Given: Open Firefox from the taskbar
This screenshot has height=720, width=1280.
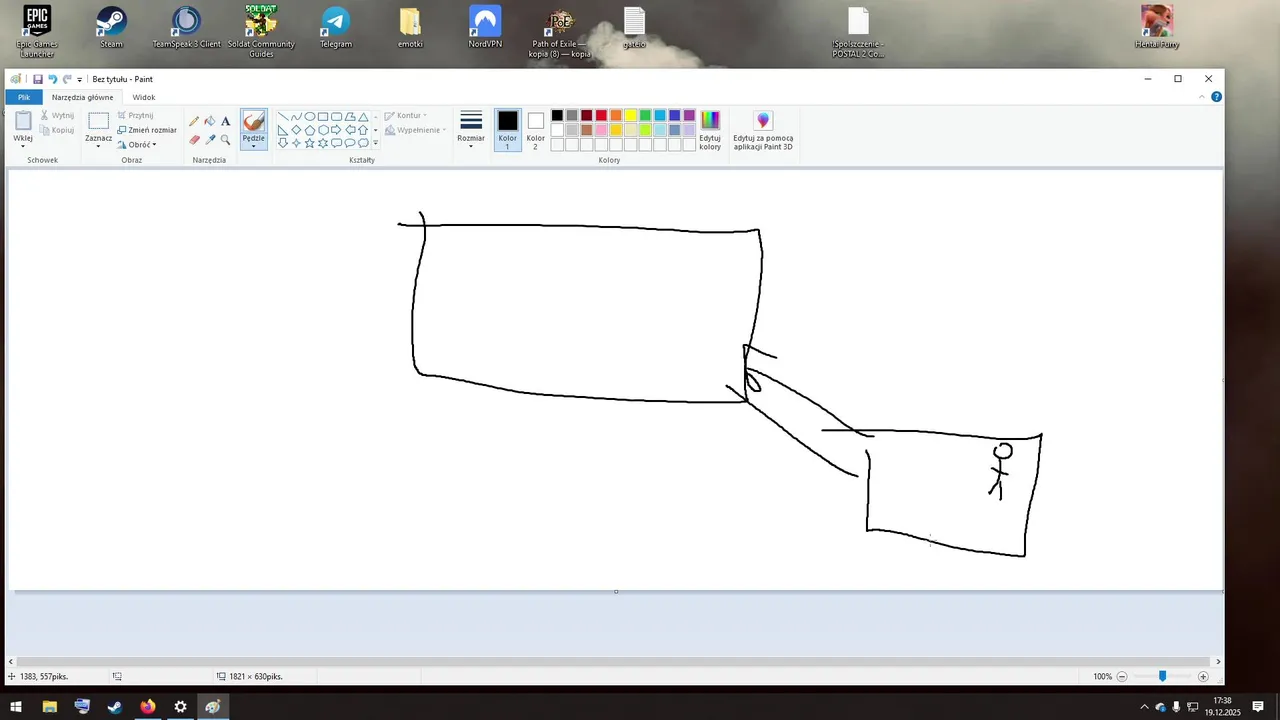Looking at the screenshot, I should click(148, 707).
